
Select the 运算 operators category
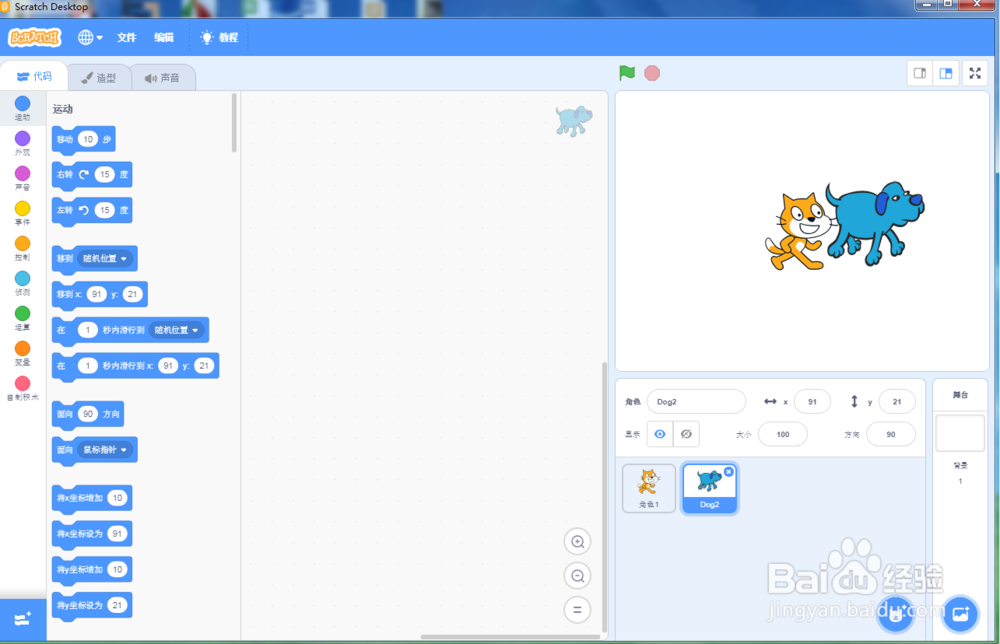pyautogui.click(x=22, y=318)
